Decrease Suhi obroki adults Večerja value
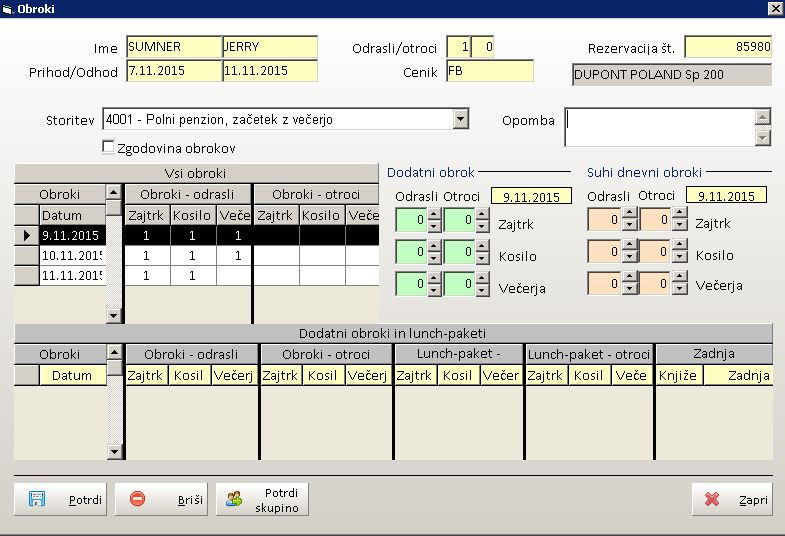The image size is (785, 536). (x=629, y=289)
